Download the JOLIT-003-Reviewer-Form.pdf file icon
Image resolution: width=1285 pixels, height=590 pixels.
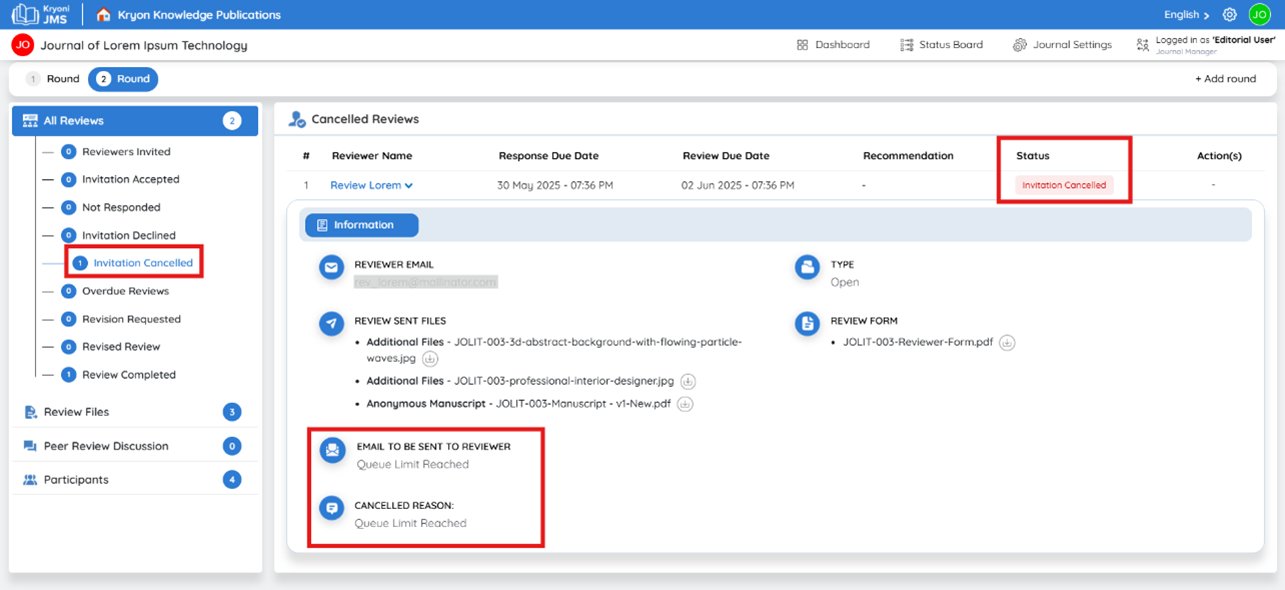pyautogui.click(x=1007, y=342)
